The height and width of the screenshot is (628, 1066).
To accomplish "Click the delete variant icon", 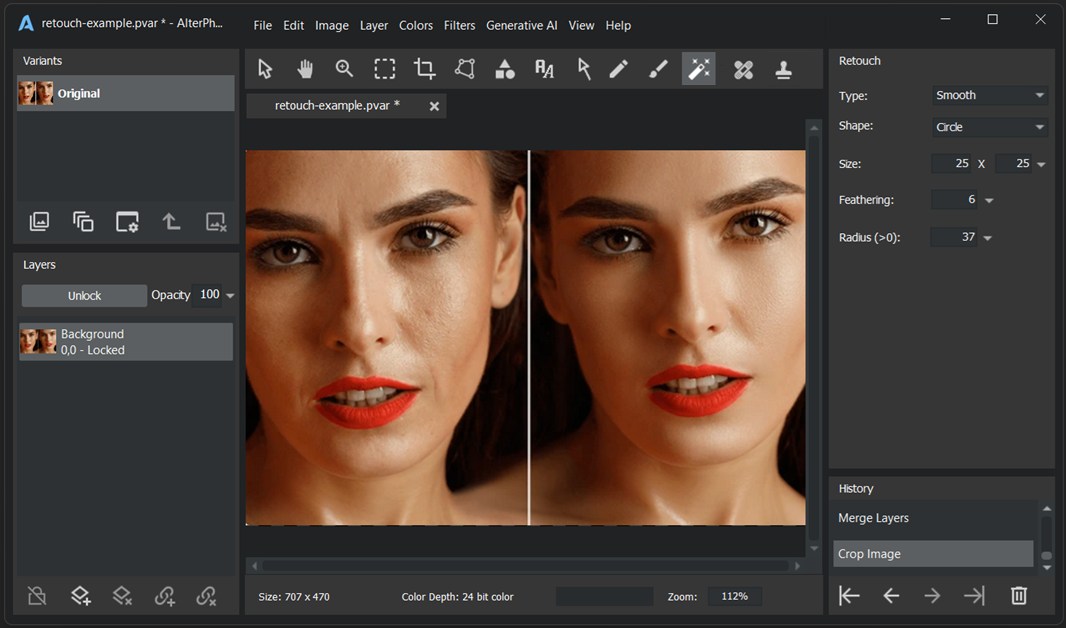I will point(215,222).
